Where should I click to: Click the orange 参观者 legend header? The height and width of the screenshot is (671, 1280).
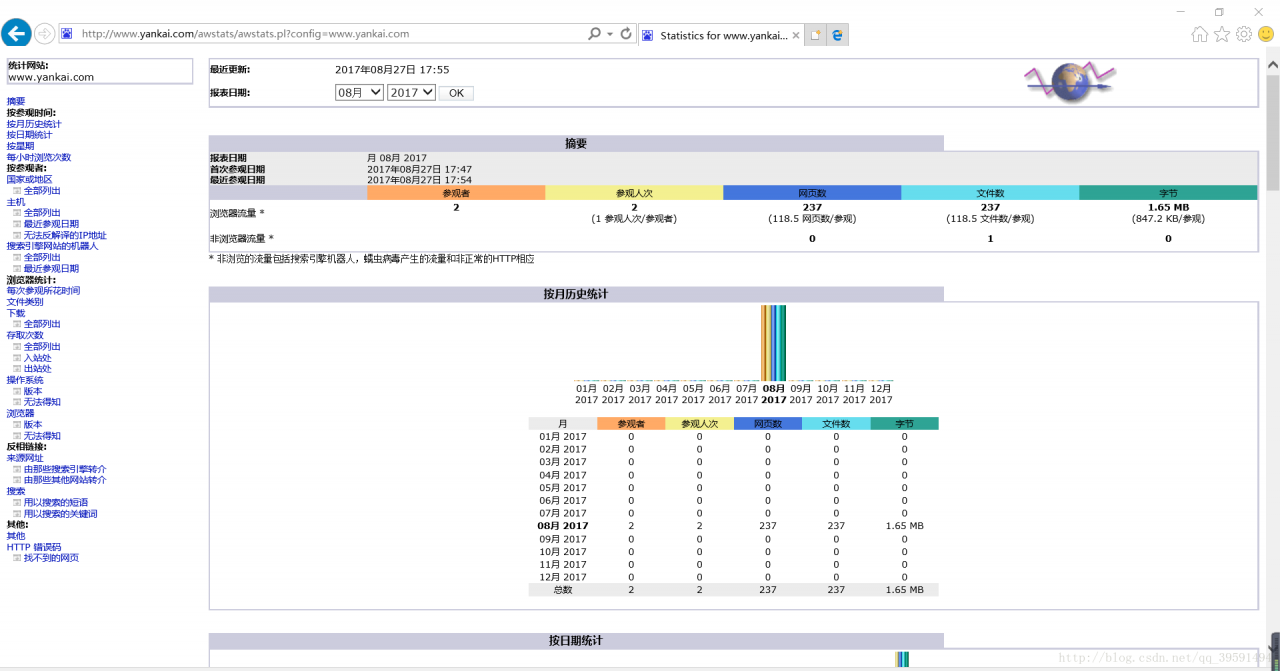(456, 192)
